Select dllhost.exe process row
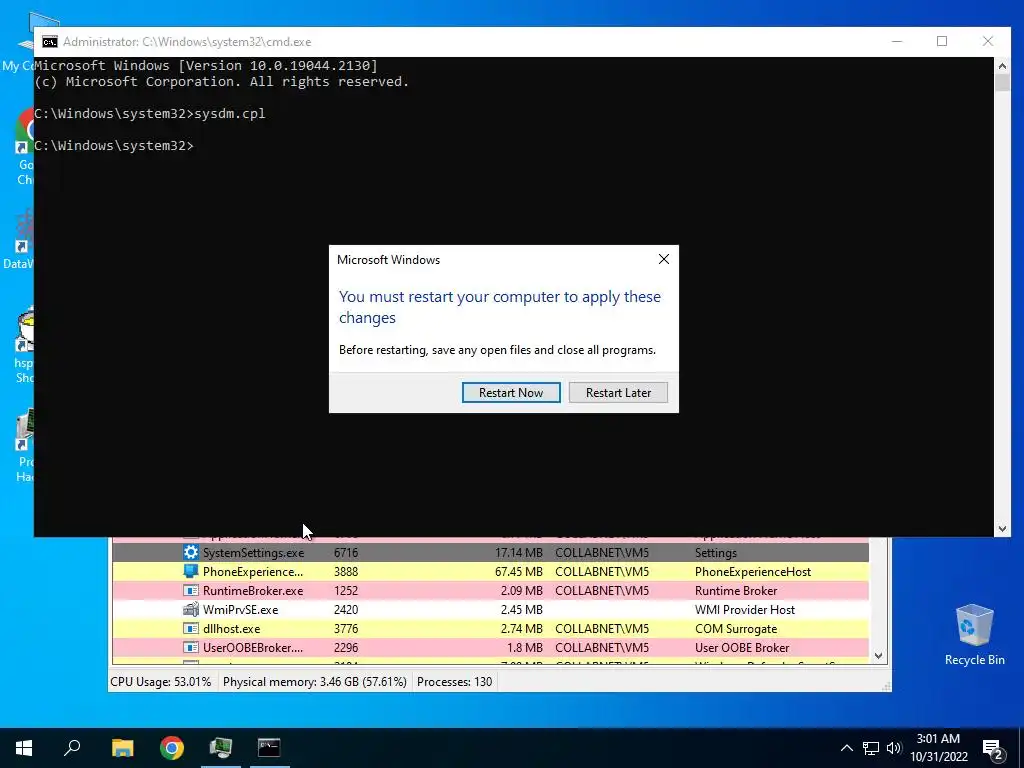The width and height of the screenshot is (1024, 768). click(x=490, y=628)
